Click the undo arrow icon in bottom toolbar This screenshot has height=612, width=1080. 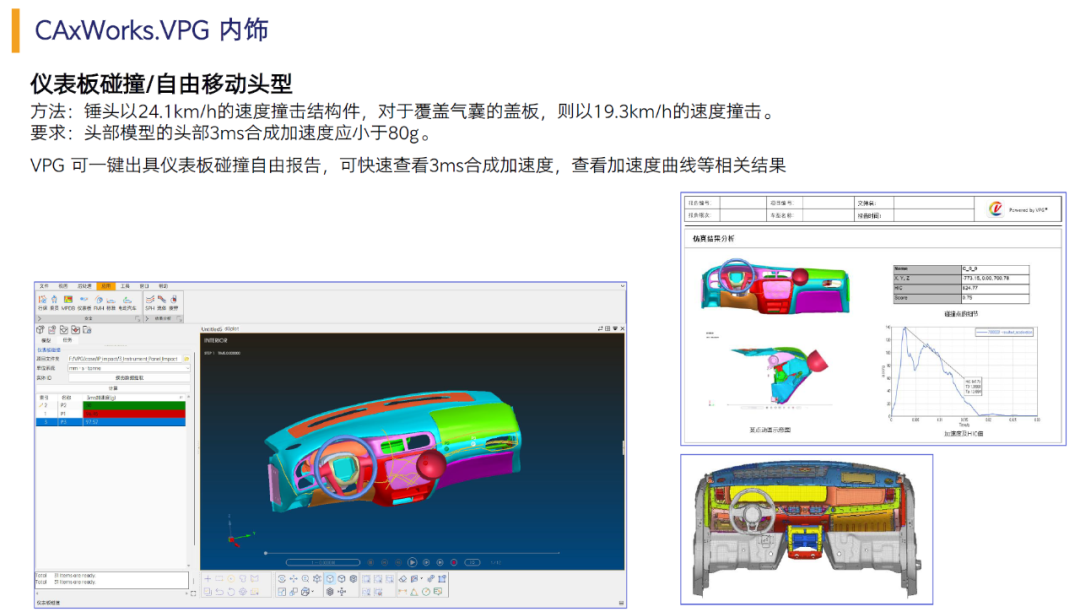[x=219, y=592]
